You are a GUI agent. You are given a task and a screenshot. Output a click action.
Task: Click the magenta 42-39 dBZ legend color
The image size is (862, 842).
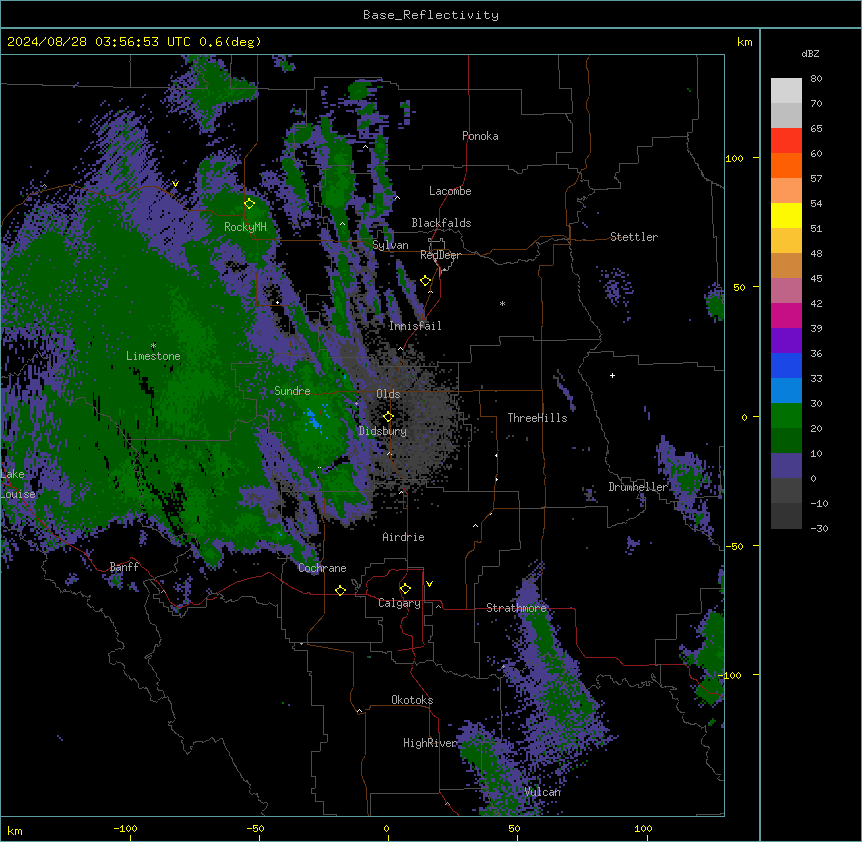point(786,315)
